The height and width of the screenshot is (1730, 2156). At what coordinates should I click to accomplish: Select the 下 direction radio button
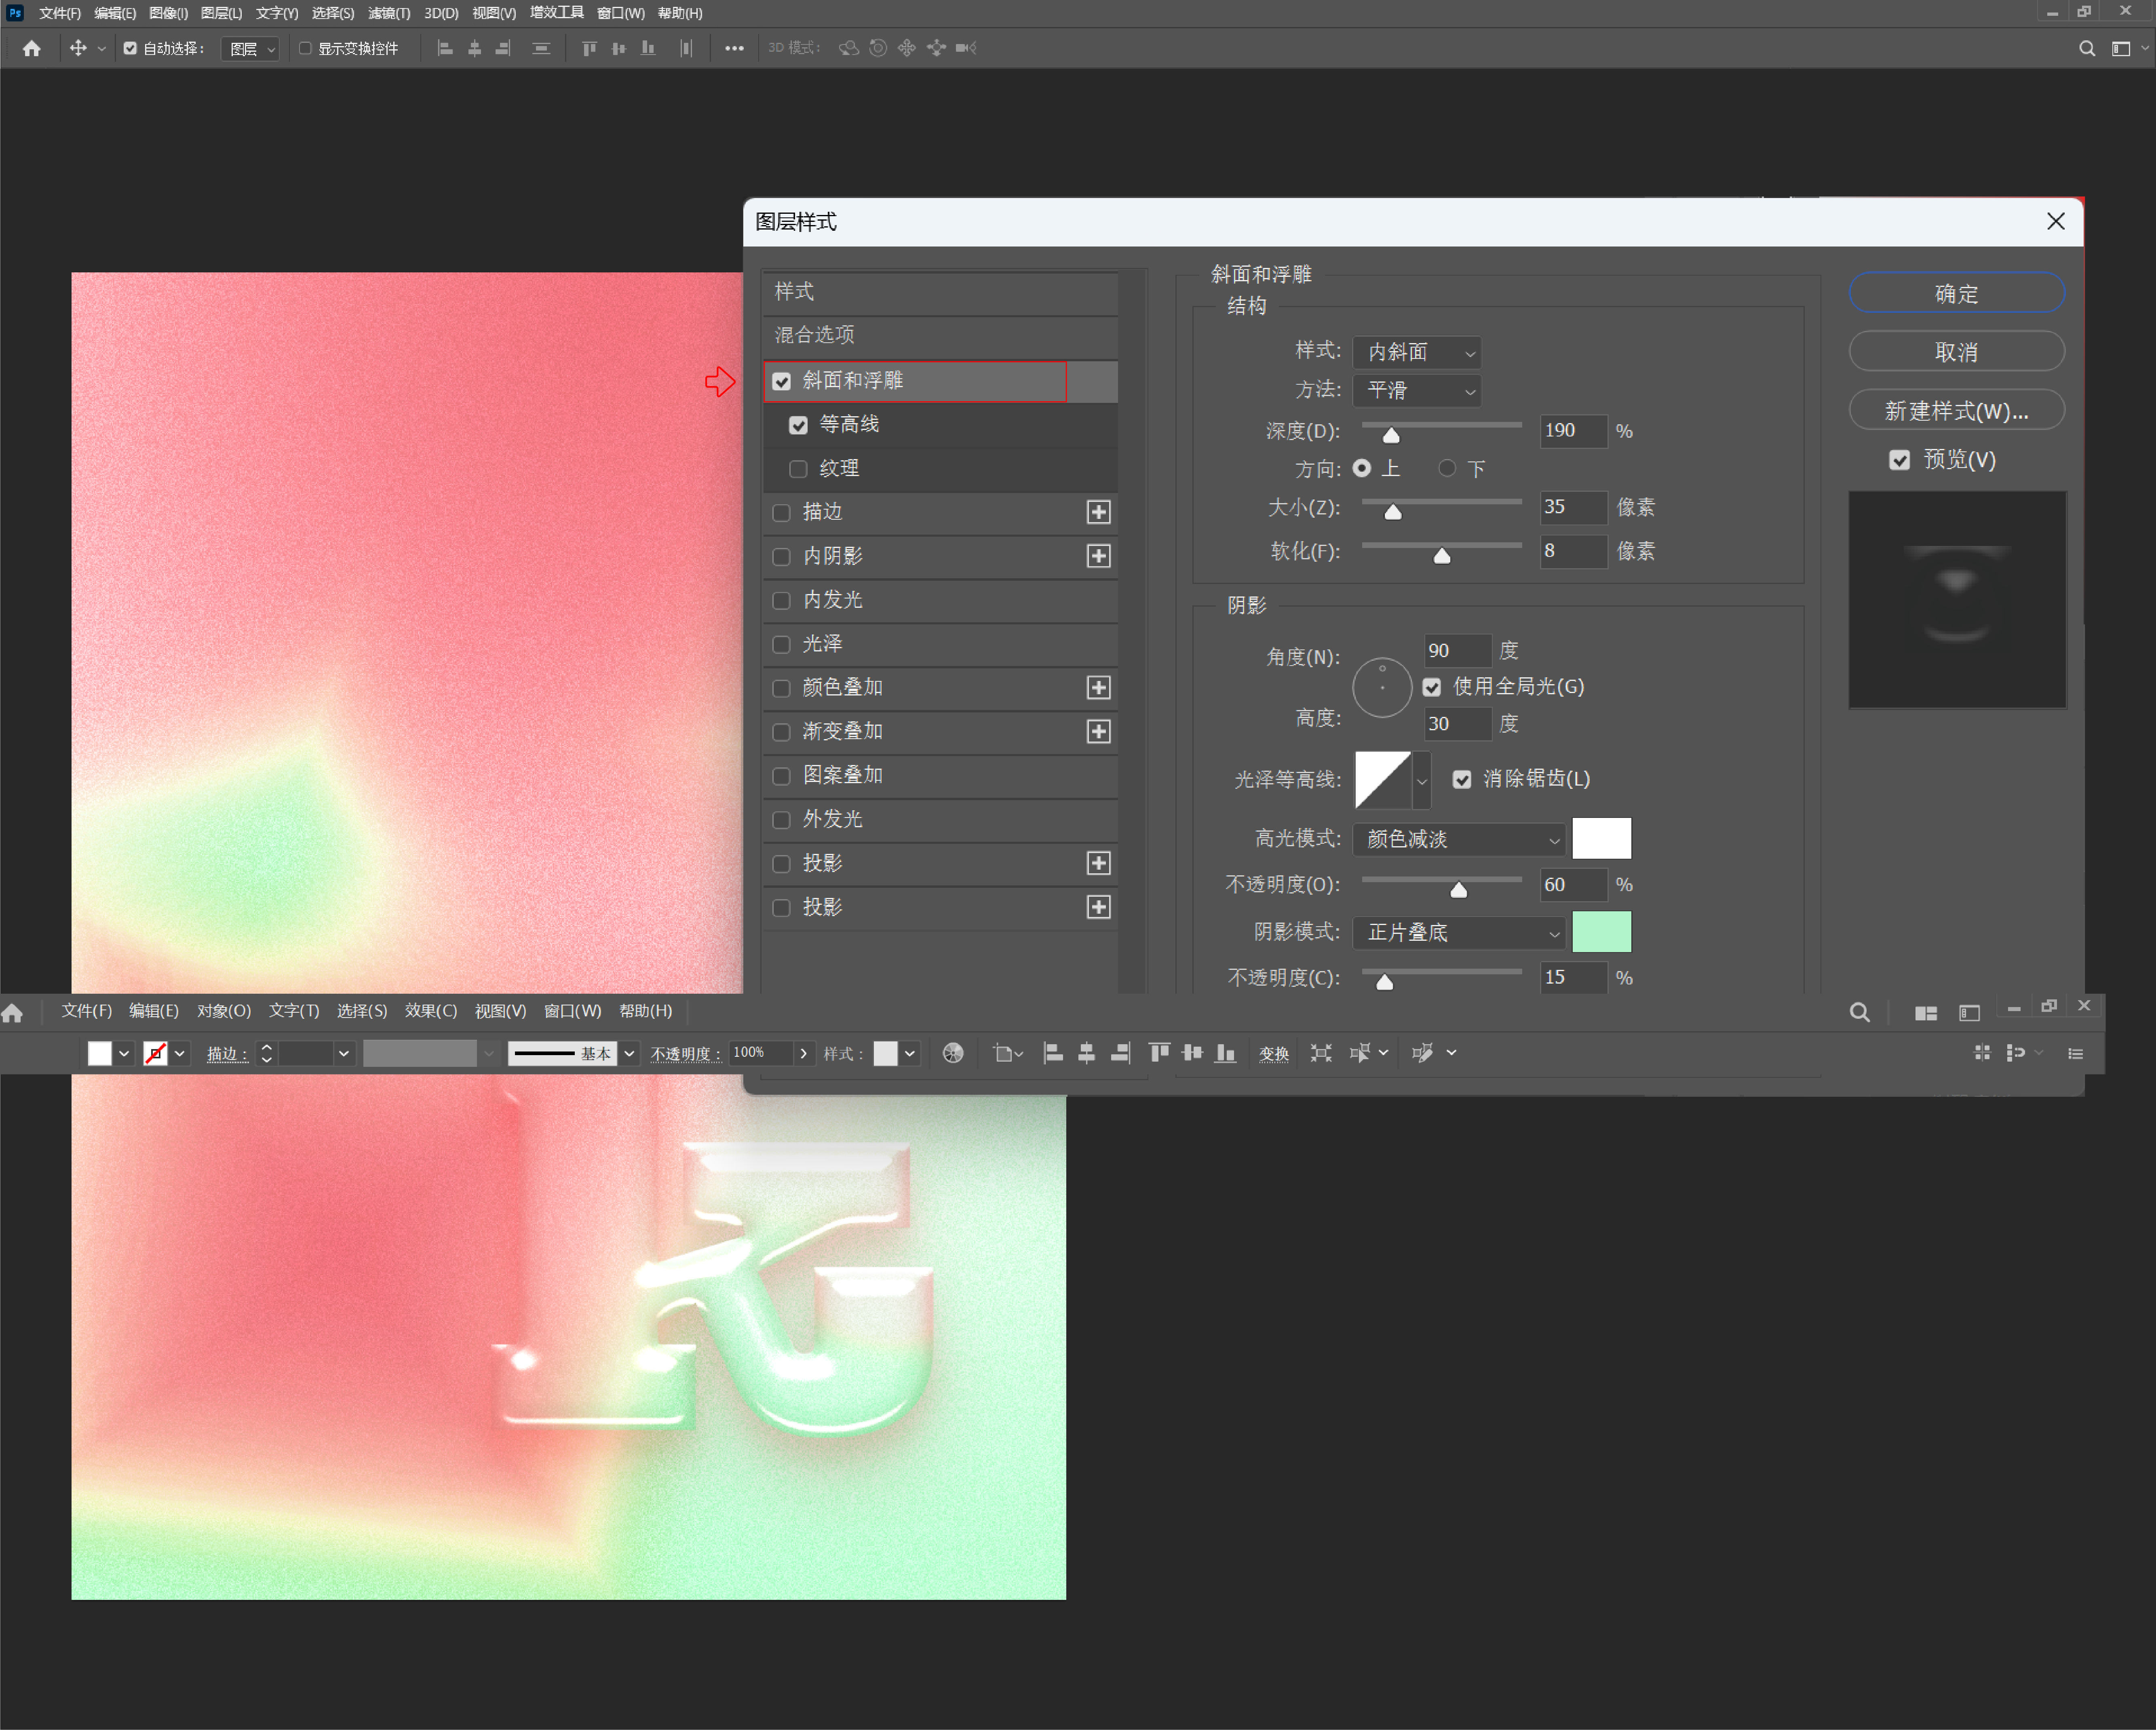(x=1447, y=468)
